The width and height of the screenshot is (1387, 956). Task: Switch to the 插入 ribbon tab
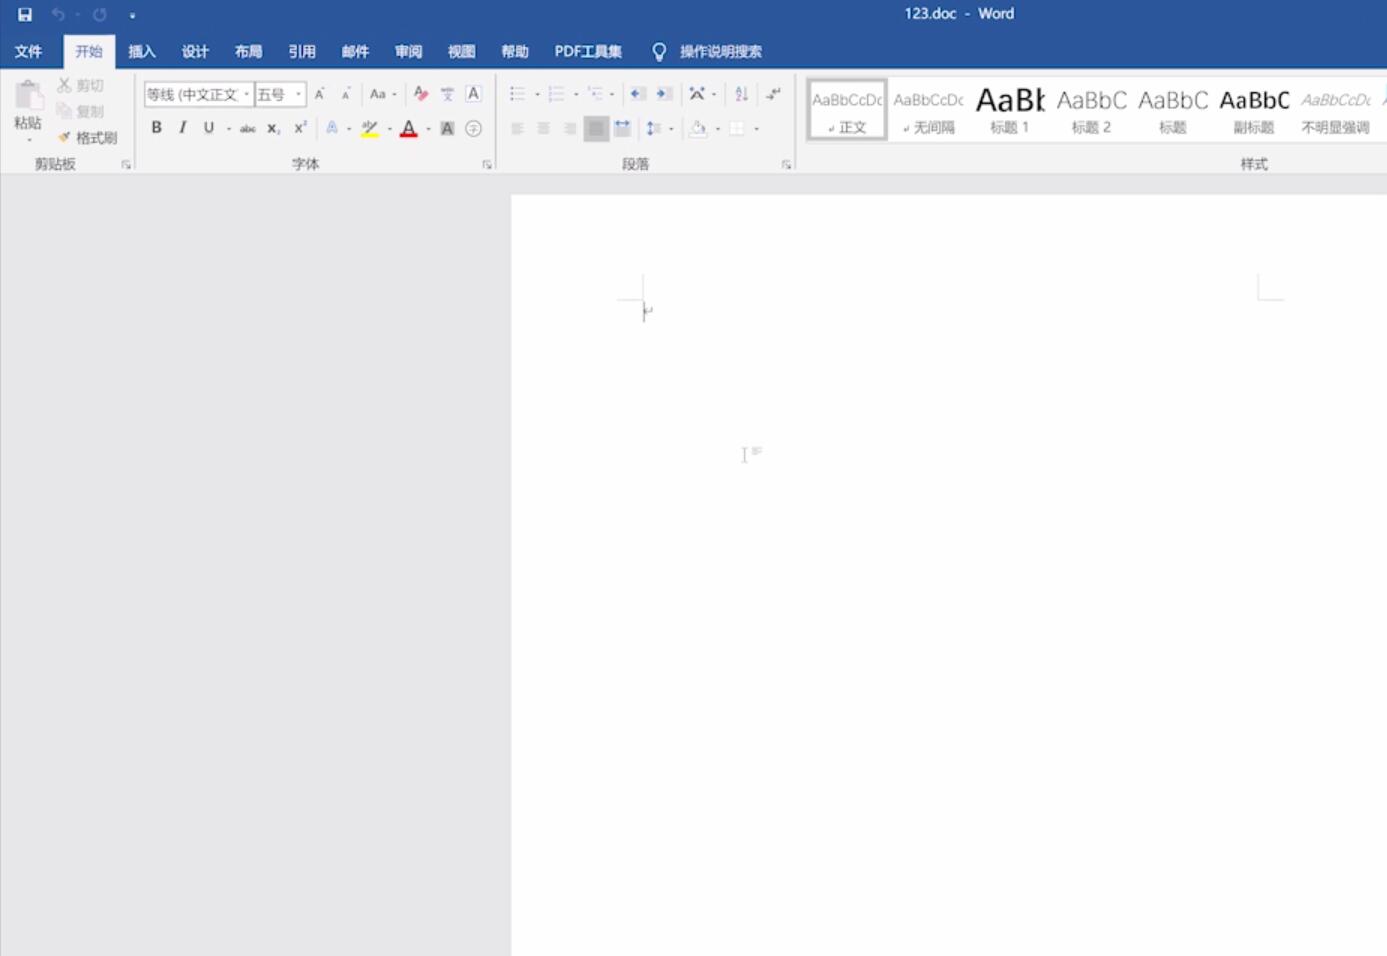(x=142, y=51)
